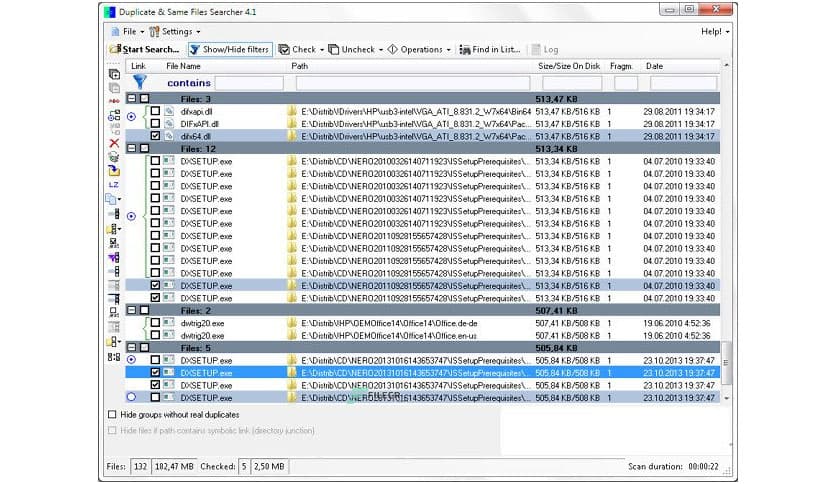The height and width of the screenshot is (484, 836).
Task: Select the link radio button of Files: 3 group
Action: (131, 116)
